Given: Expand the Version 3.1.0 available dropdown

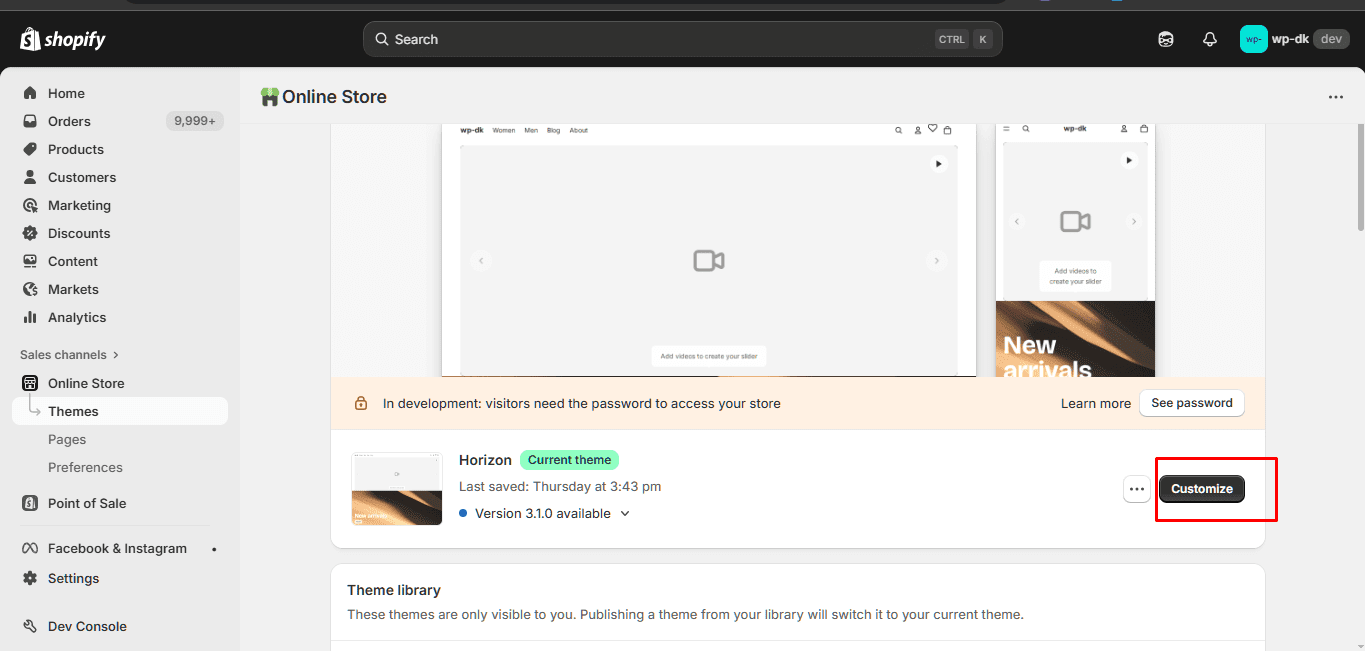Looking at the screenshot, I should 624,513.
